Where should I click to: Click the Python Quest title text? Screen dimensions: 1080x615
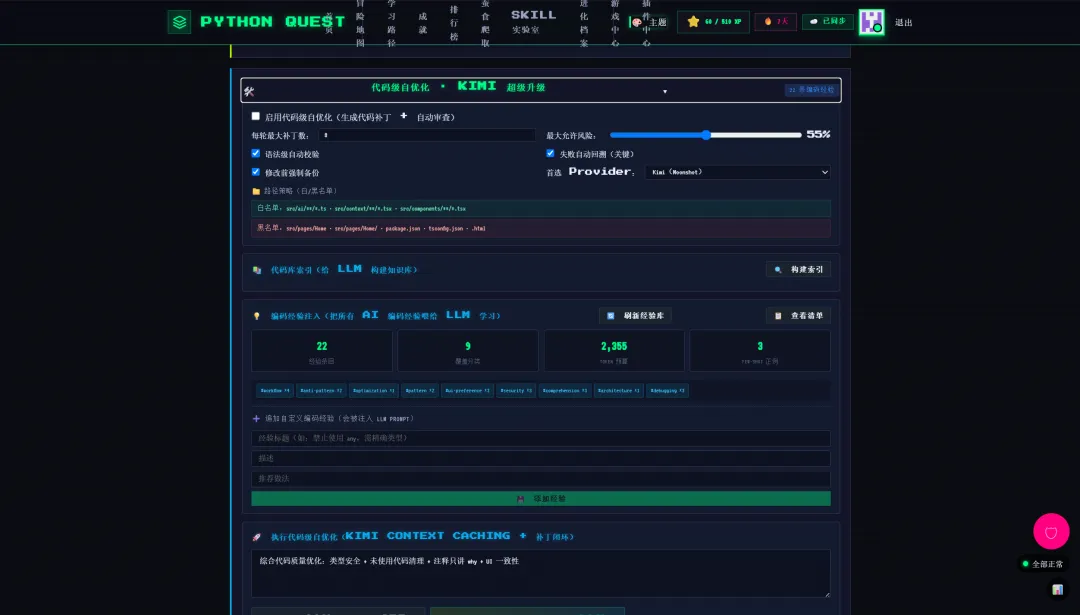pyautogui.click(x=272, y=22)
